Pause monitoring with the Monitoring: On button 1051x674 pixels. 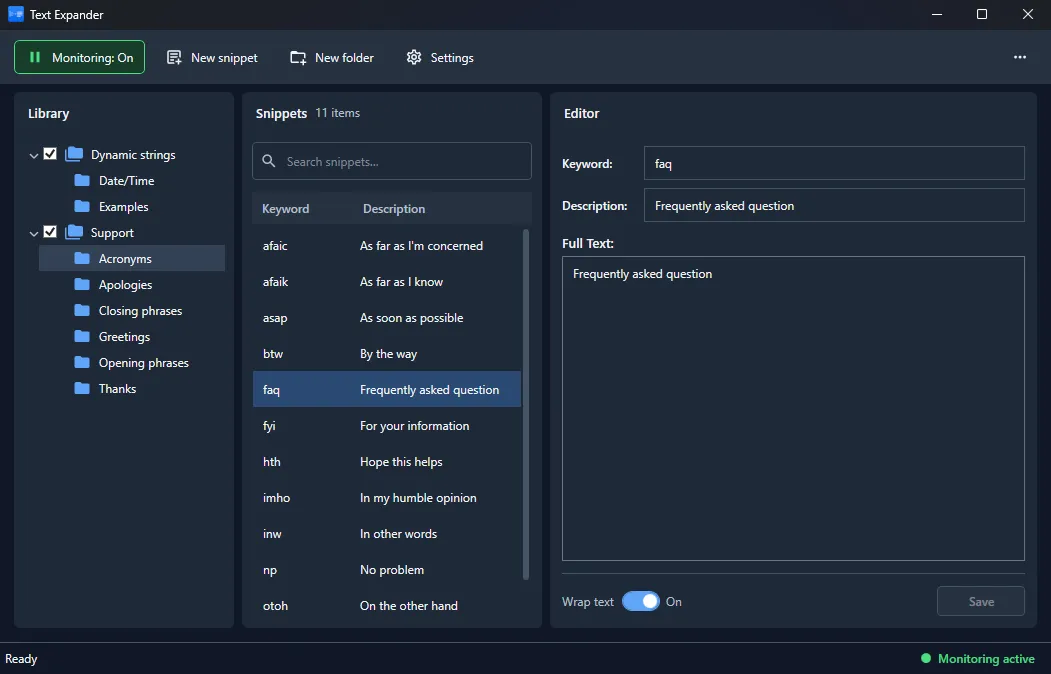[x=79, y=58]
